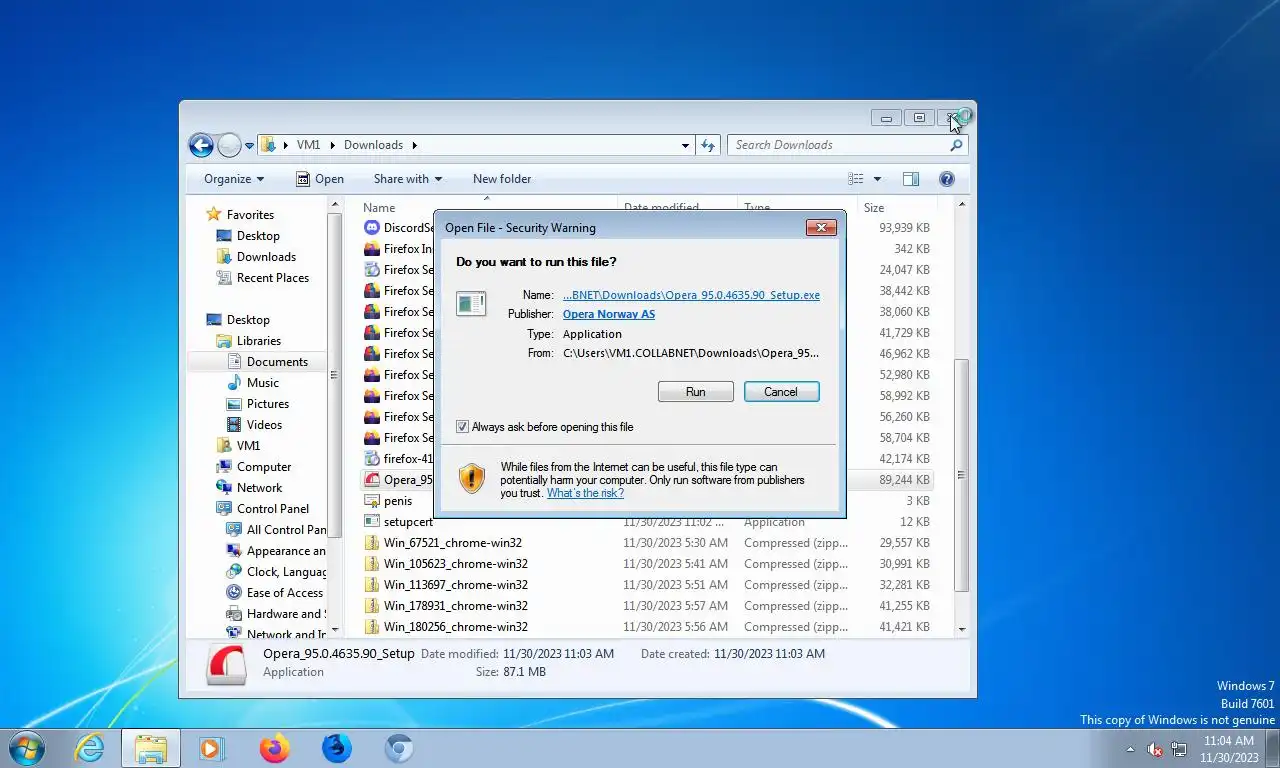1280x768 pixels.
Task: Select Libraries in navigation pane
Action: (259, 341)
